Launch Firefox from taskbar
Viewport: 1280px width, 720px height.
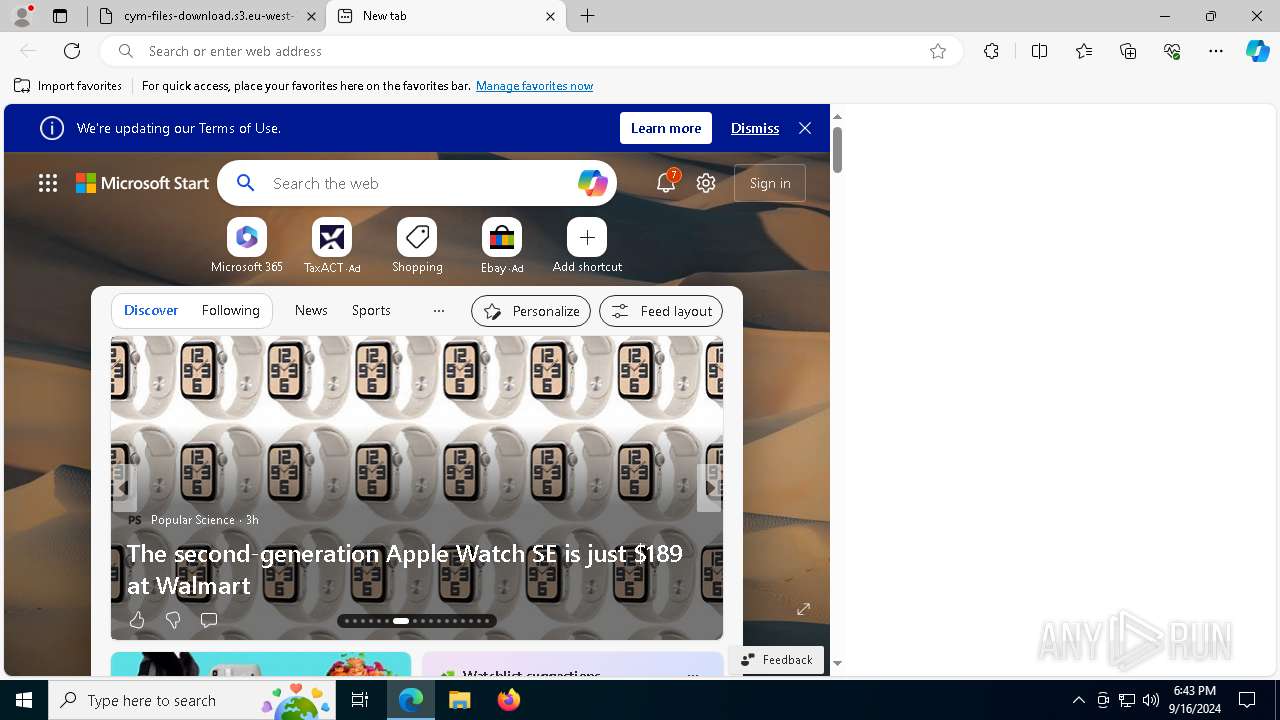click(x=509, y=700)
